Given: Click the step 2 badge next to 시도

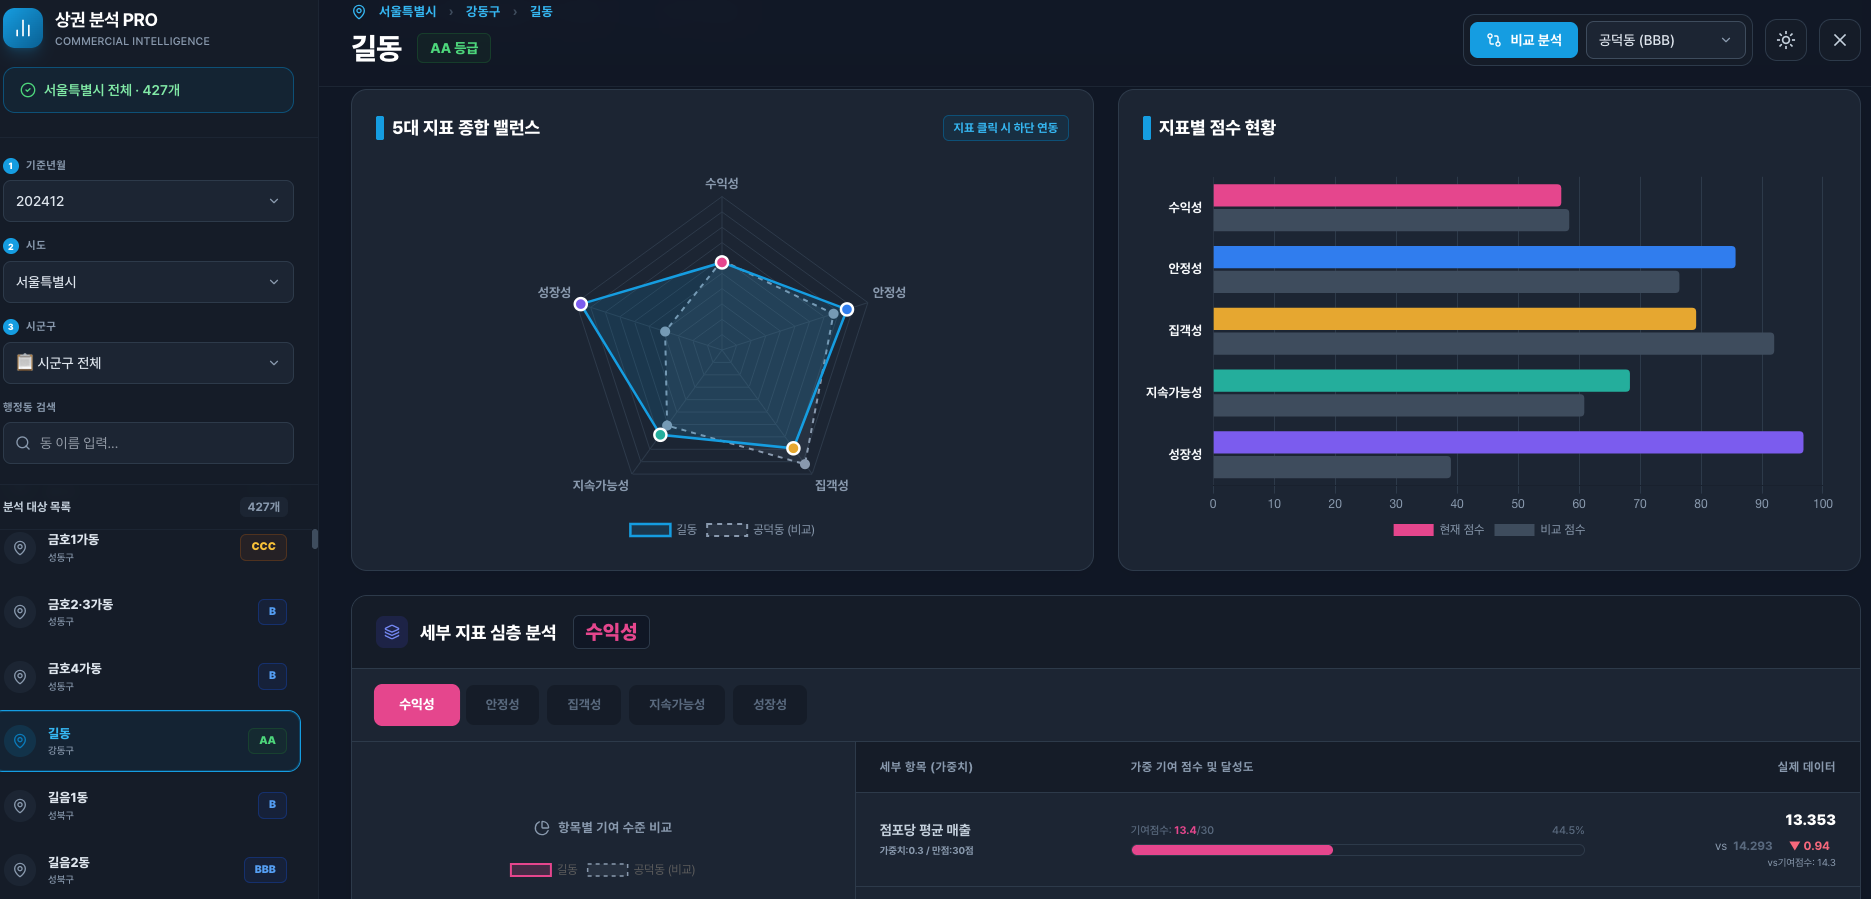Looking at the screenshot, I should pyautogui.click(x=11, y=246).
